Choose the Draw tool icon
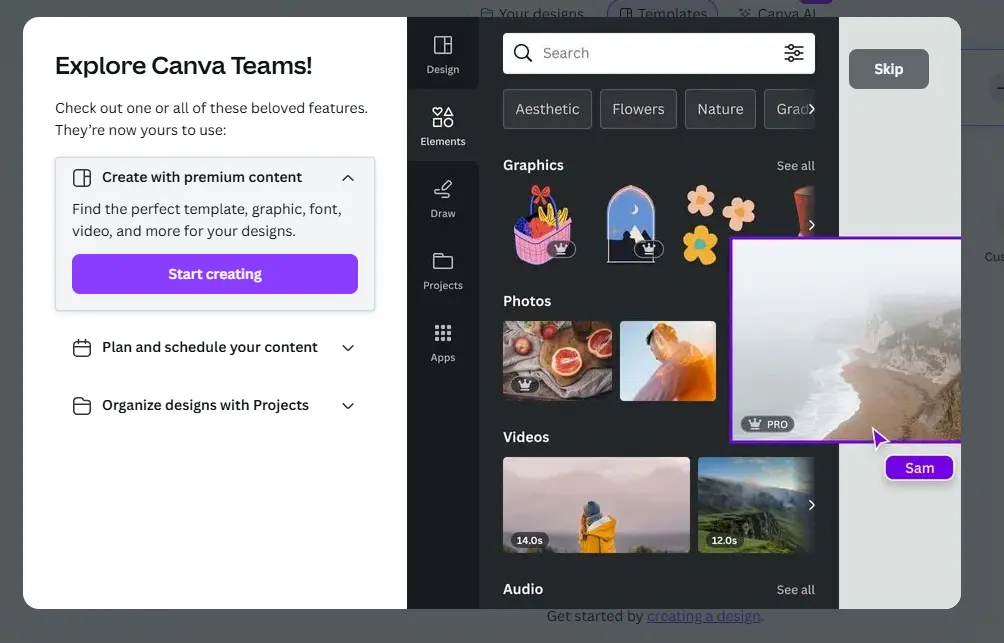The height and width of the screenshot is (643, 1004). point(442,190)
